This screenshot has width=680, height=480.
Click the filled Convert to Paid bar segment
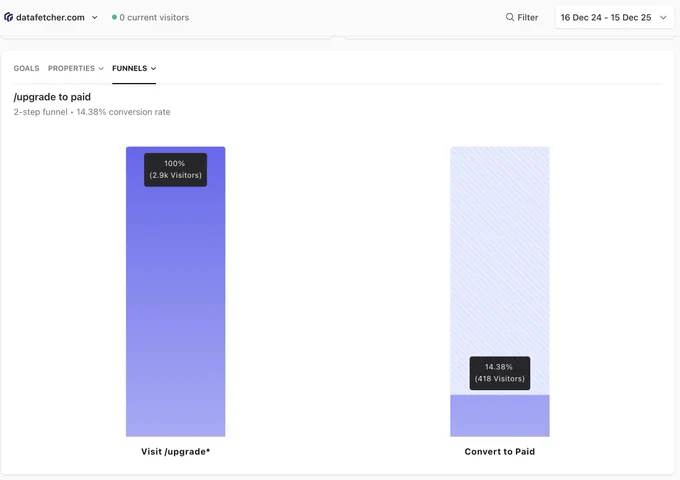(x=500, y=415)
